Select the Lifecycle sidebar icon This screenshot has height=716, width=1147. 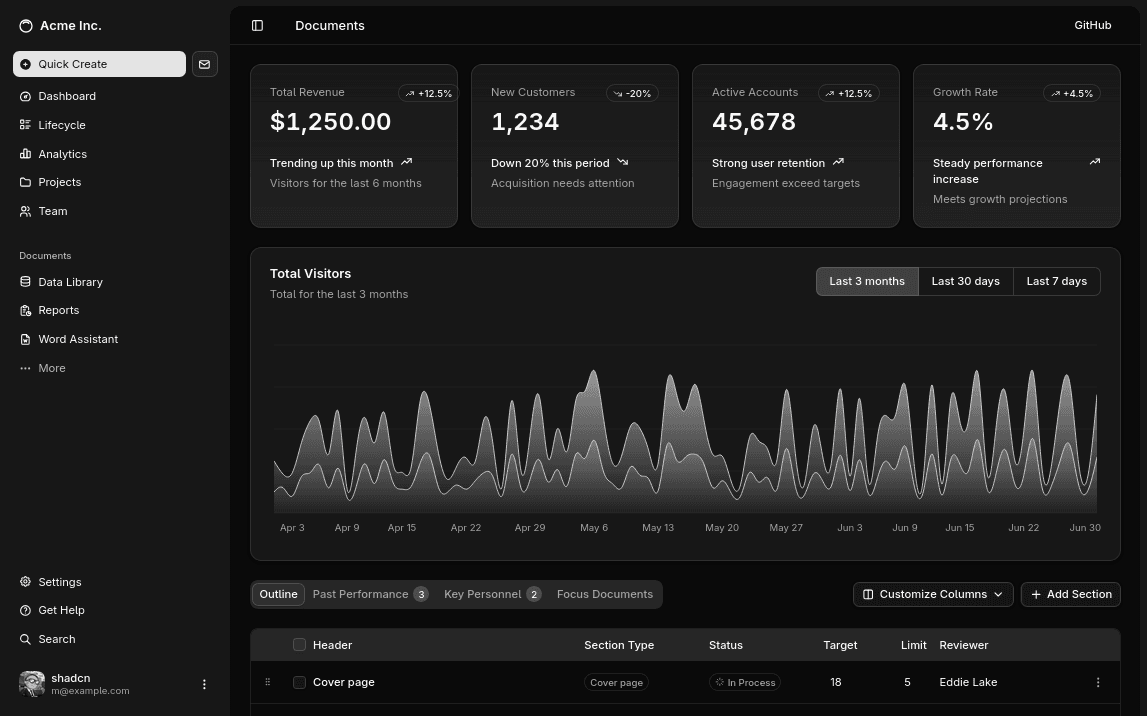(25, 124)
